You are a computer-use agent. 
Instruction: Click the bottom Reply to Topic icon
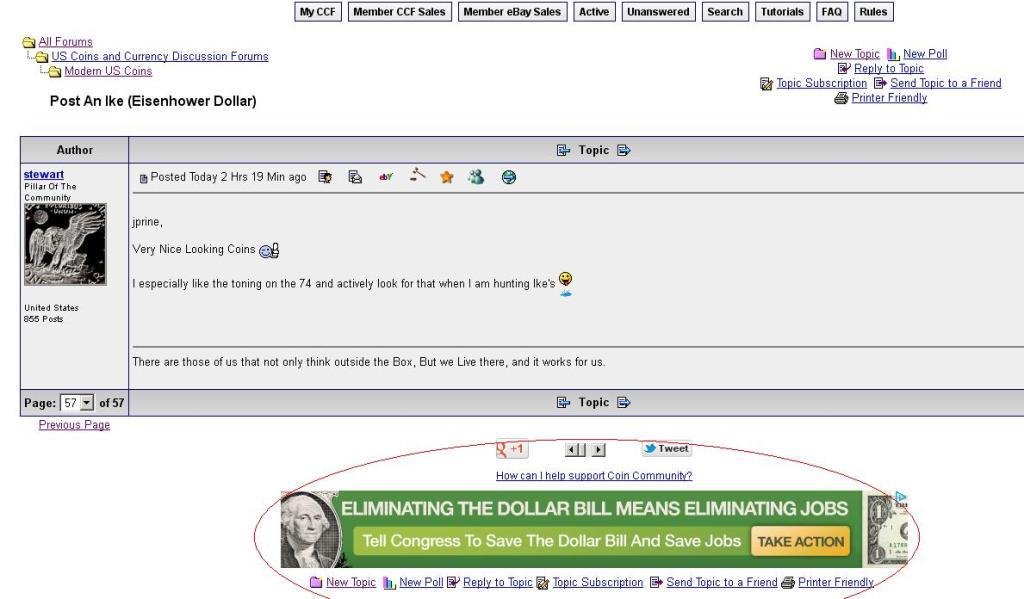point(453,582)
